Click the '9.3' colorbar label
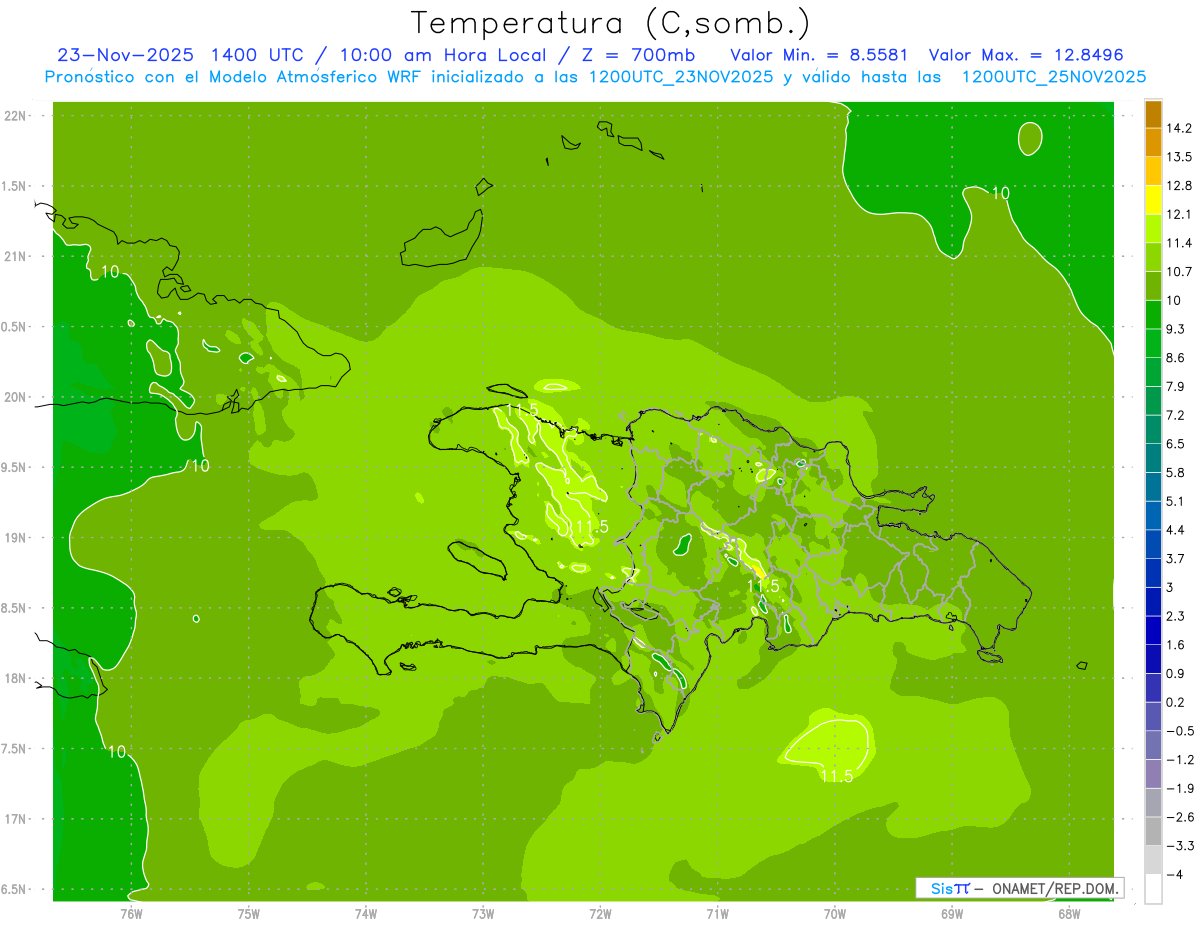The image size is (1200, 927). tap(1176, 329)
